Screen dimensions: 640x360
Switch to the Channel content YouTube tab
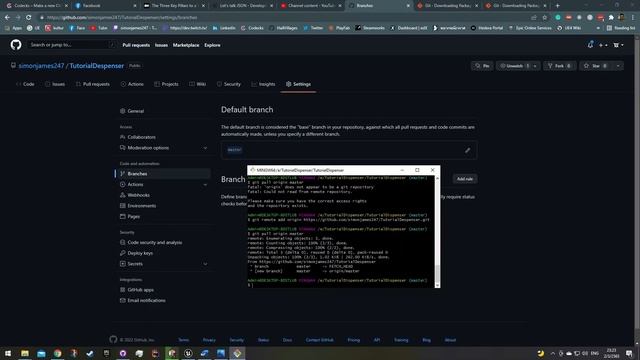point(311,6)
